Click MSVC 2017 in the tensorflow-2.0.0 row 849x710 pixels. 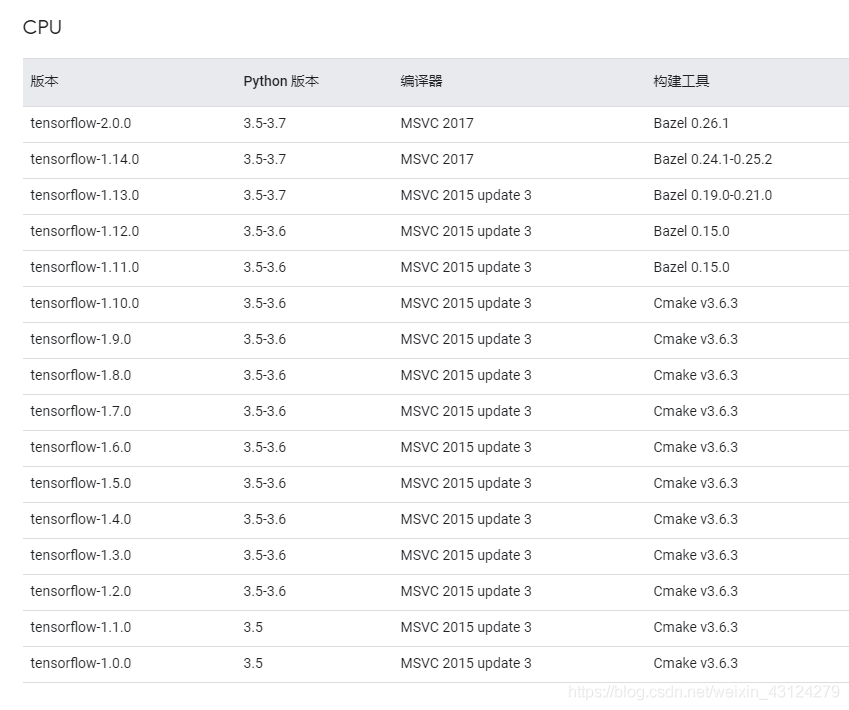pos(437,123)
